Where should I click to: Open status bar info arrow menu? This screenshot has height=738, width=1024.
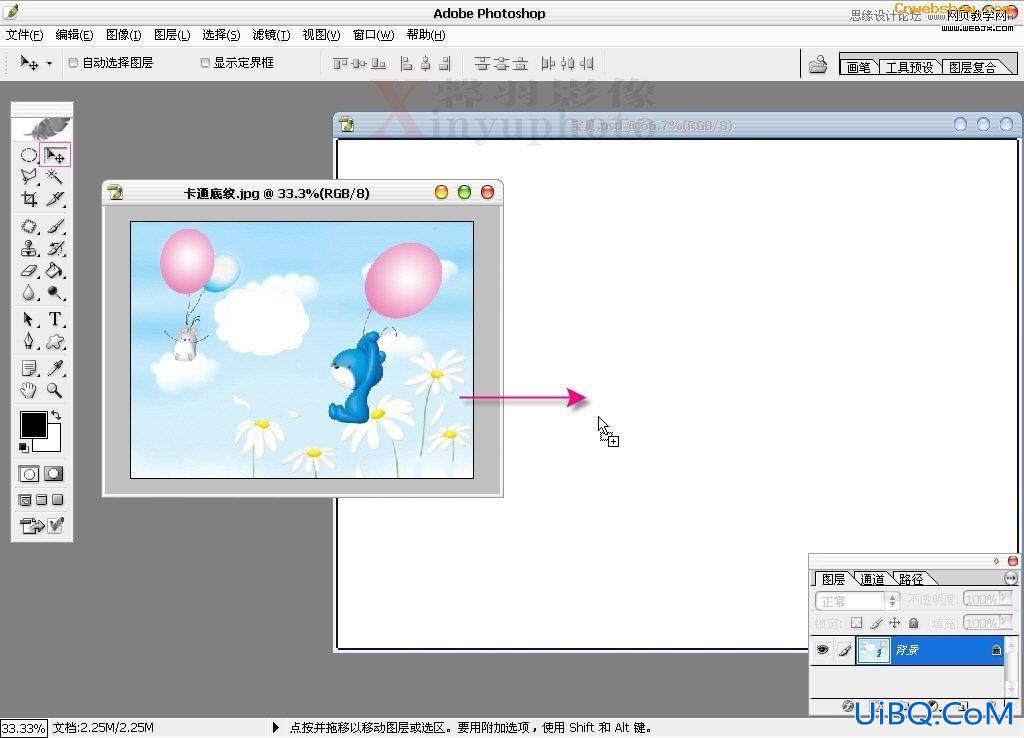click(275, 727)
